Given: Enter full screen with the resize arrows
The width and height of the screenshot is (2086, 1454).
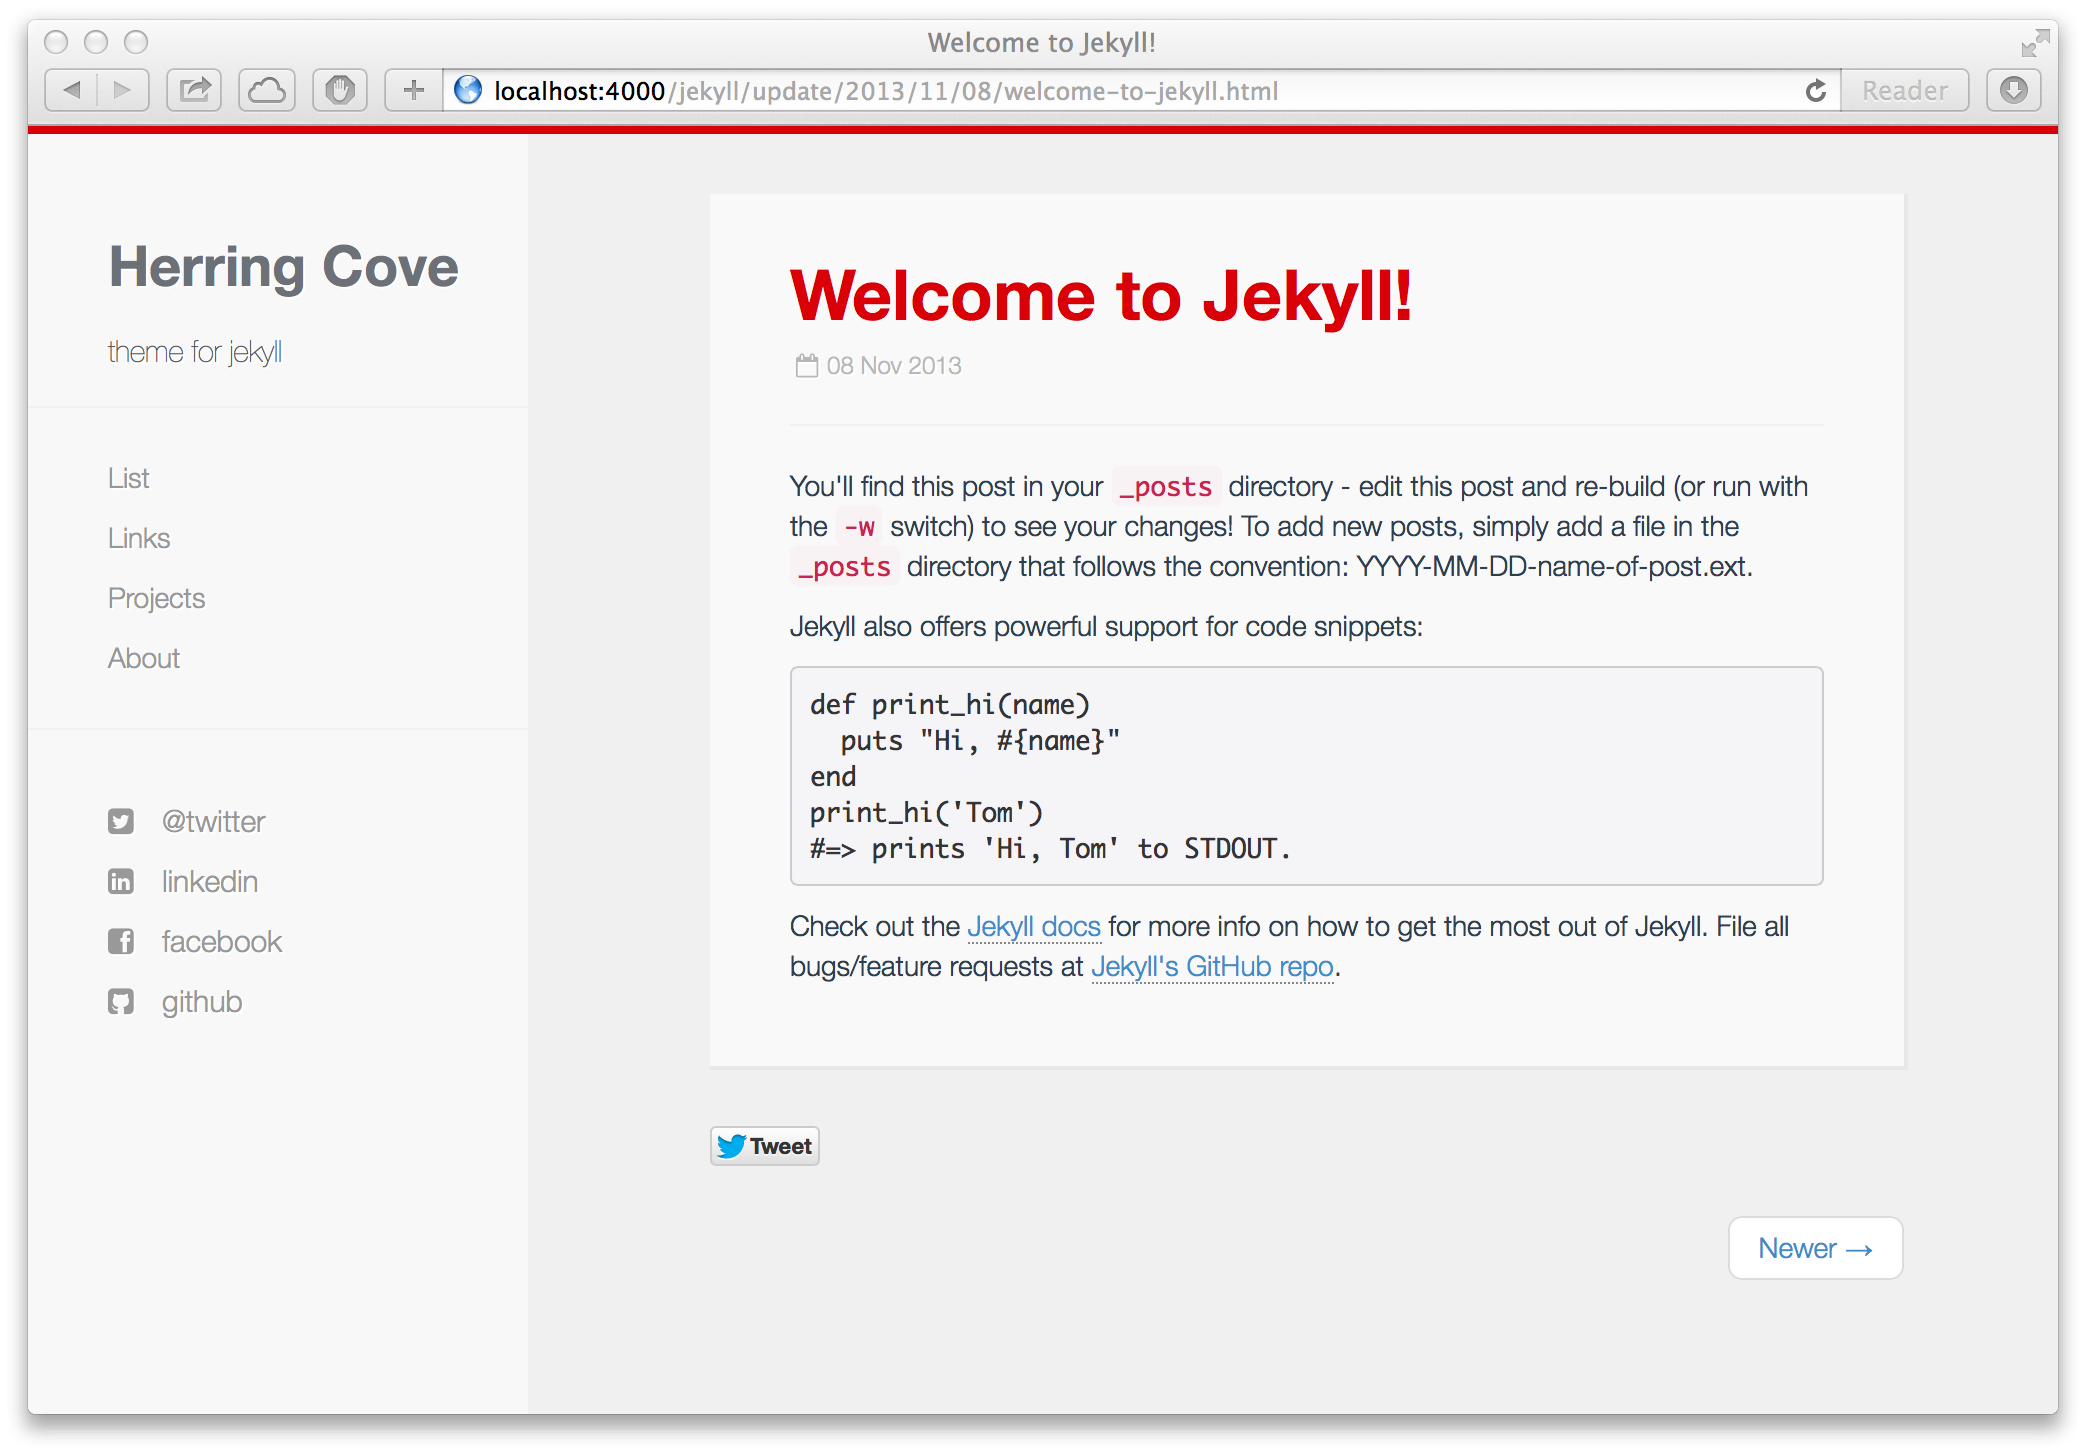Looking at the screenshot, I should [2034, 43].
